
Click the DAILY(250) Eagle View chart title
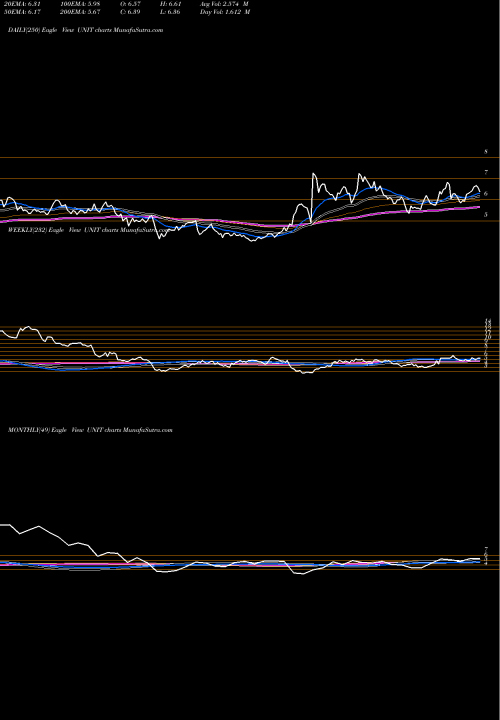[86, 30]
